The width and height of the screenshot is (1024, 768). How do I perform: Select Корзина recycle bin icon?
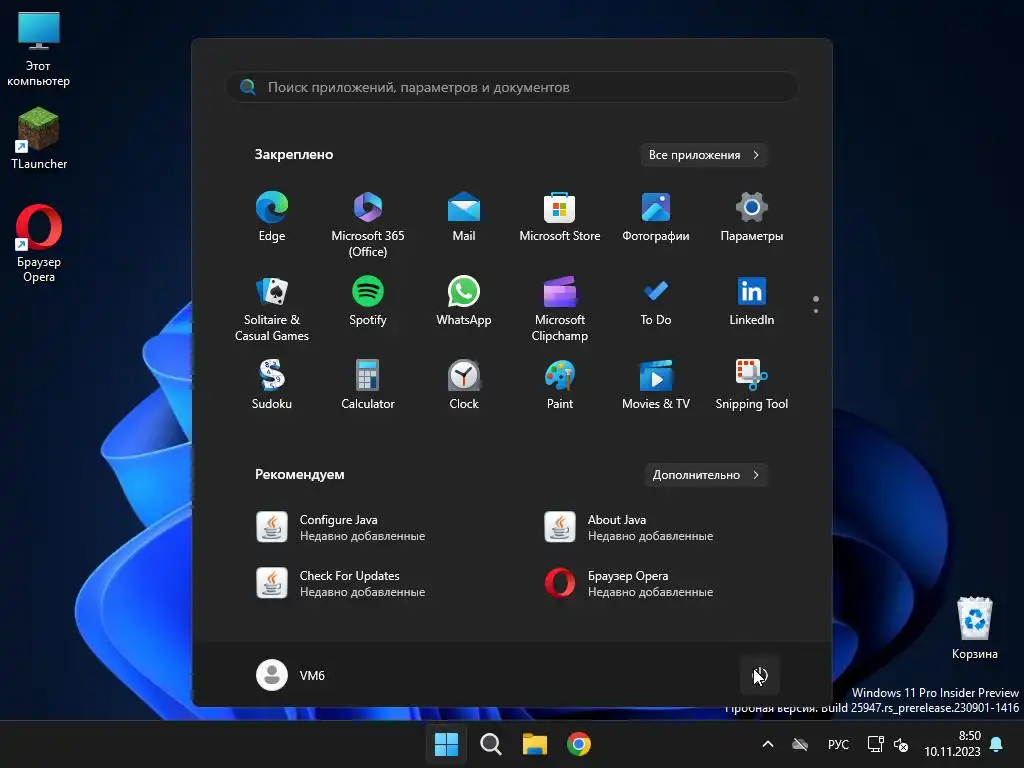tap(974, 628)
